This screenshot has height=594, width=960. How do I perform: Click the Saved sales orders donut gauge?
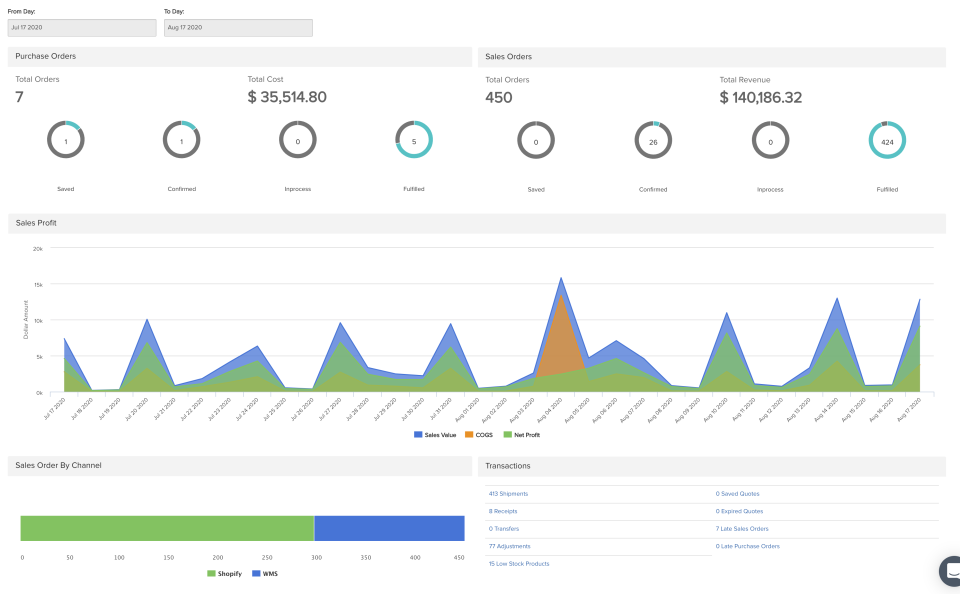pyautogui.click(x=536, y=139)
